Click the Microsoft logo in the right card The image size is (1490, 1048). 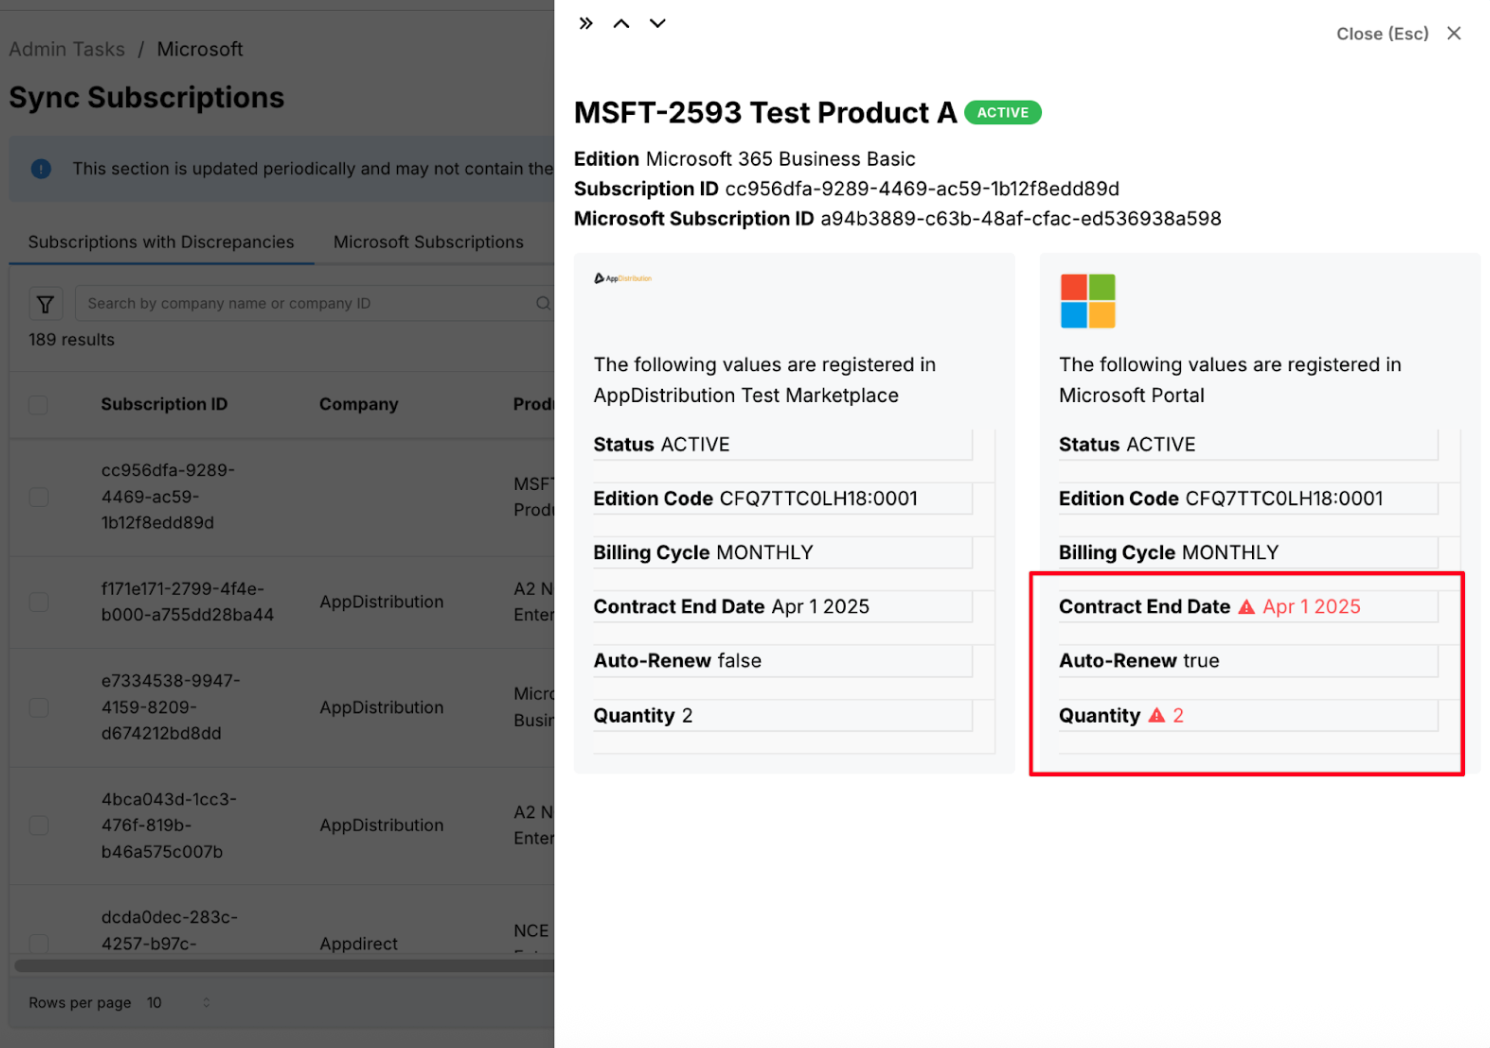[x=1087, y=301]
